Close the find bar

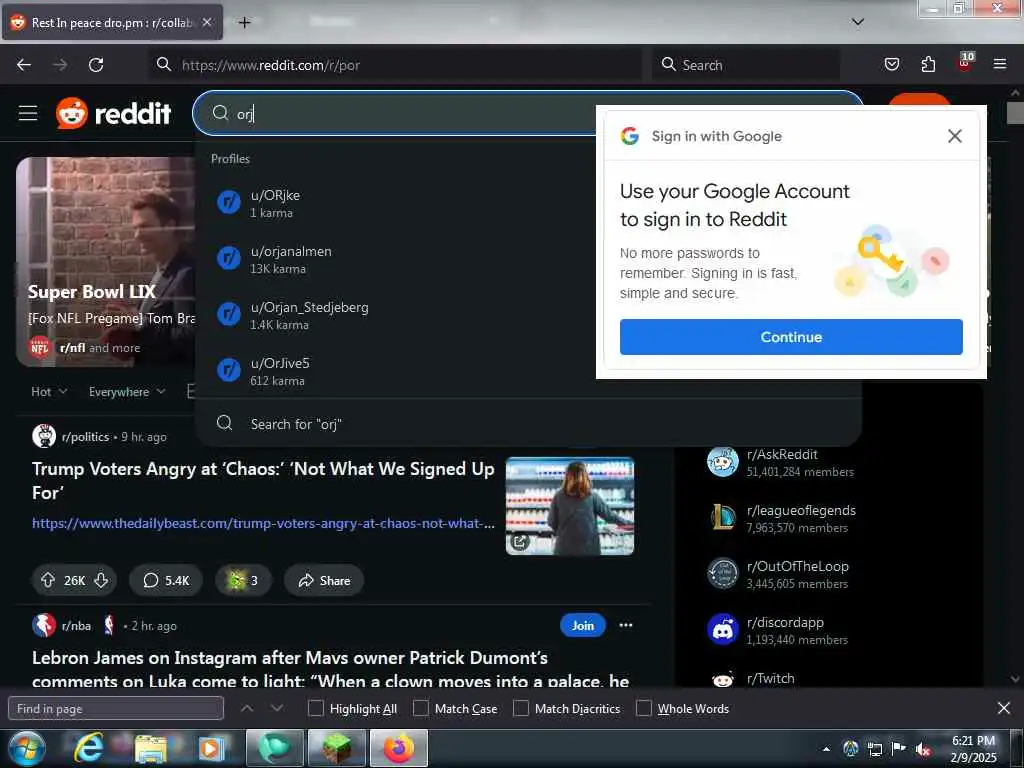pos(1004,708)
